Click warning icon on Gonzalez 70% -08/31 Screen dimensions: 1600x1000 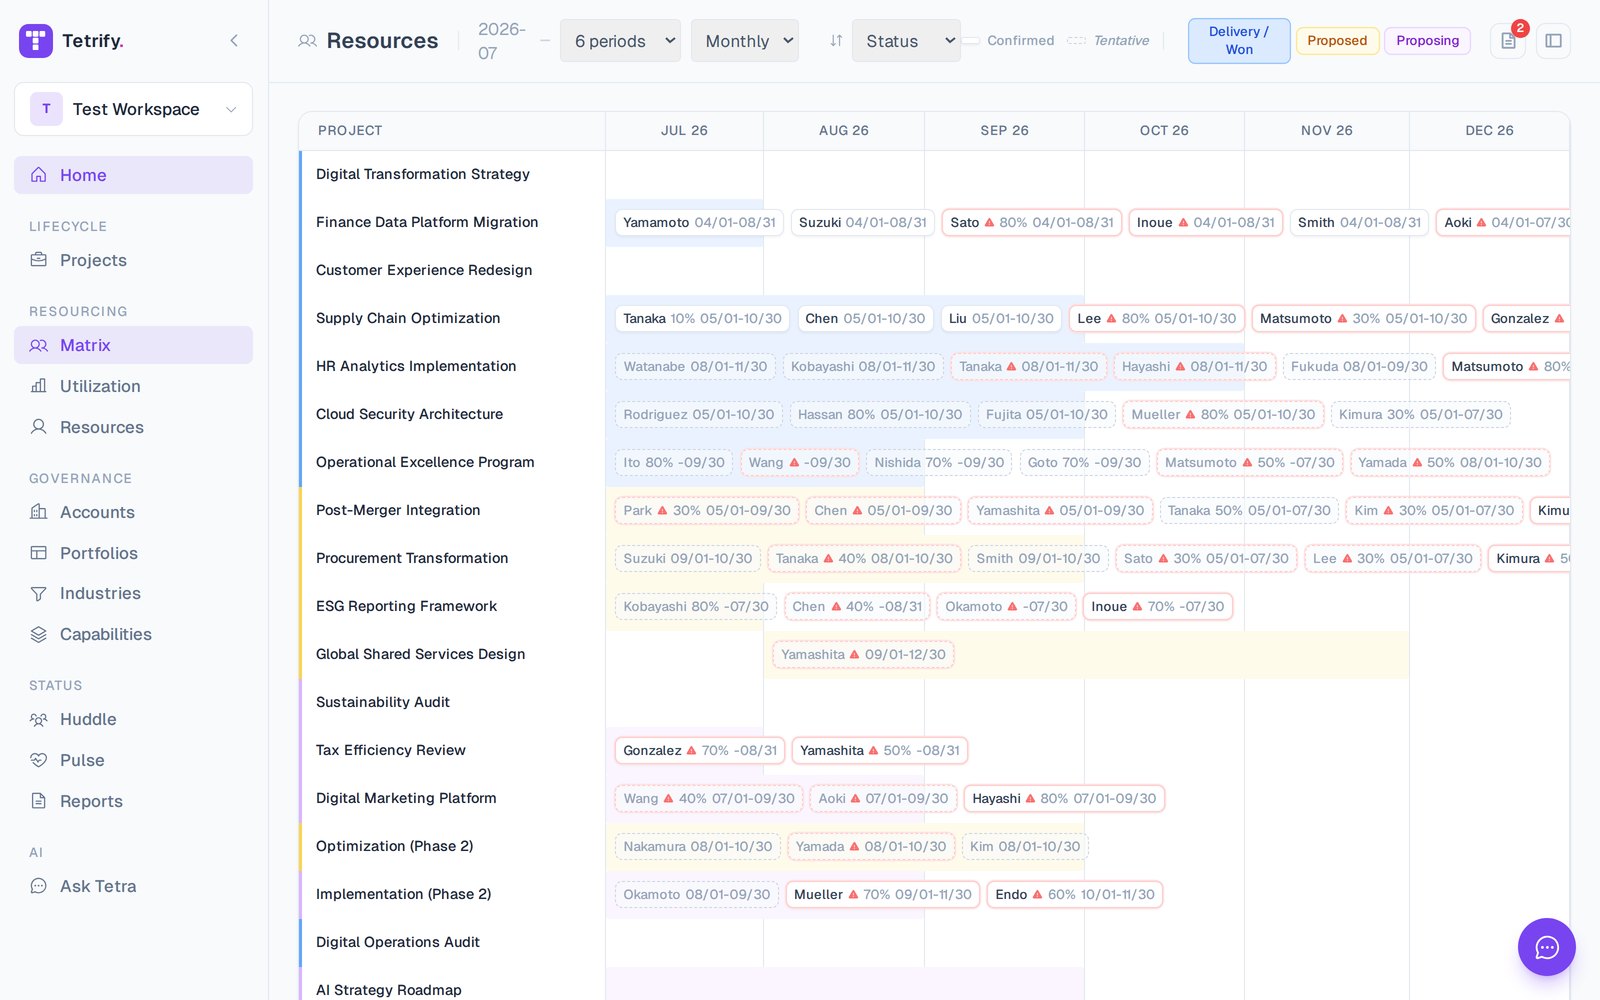[691, 750]
